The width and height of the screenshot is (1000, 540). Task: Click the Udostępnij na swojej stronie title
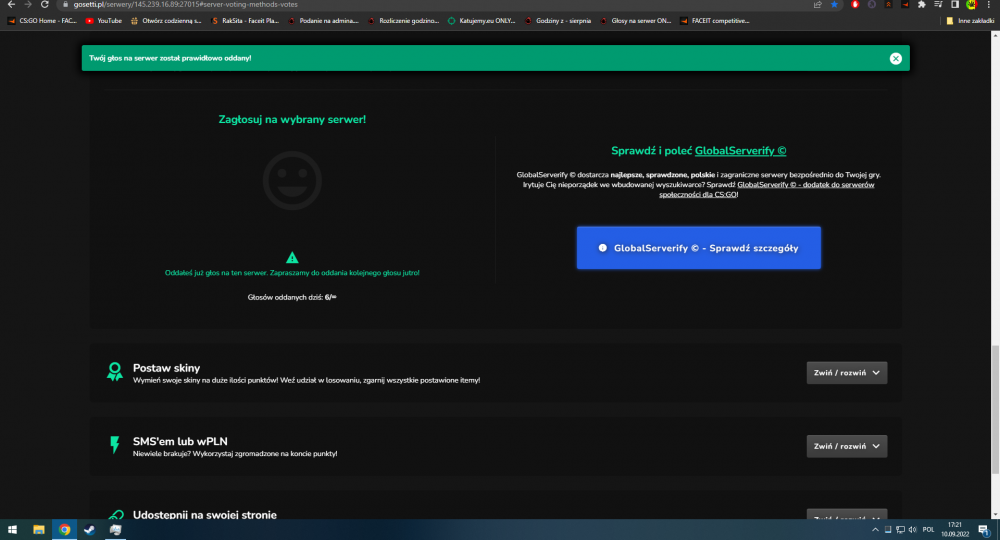tap(205, 514)
